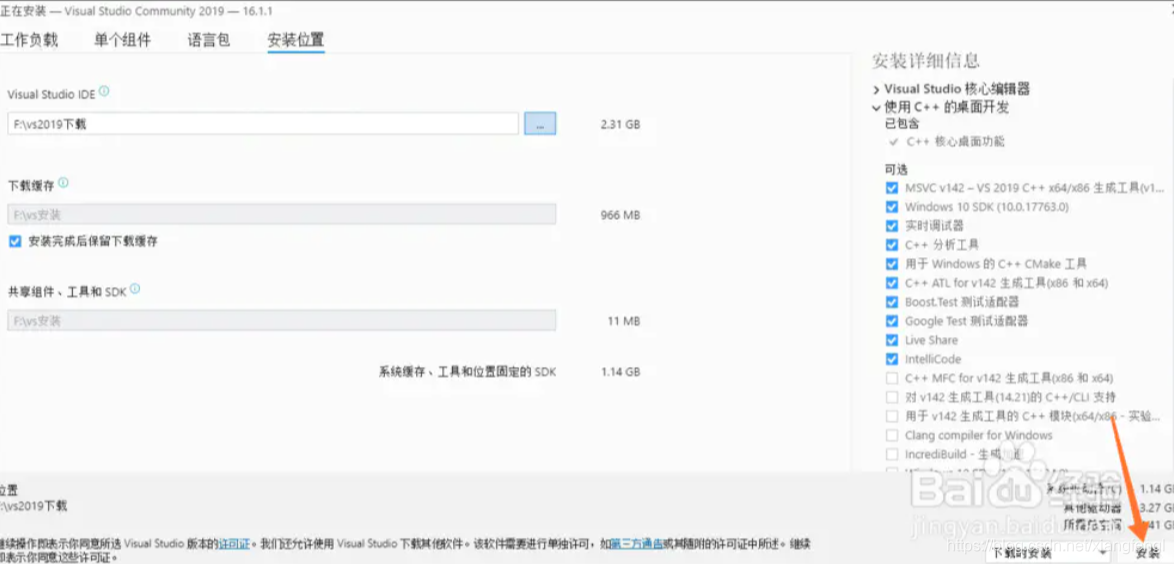Screen dimensions: 1174x564
Task: Uncheck Windows 10 SDK (10.0.17763.0)
Action: [x=891, y=207]
